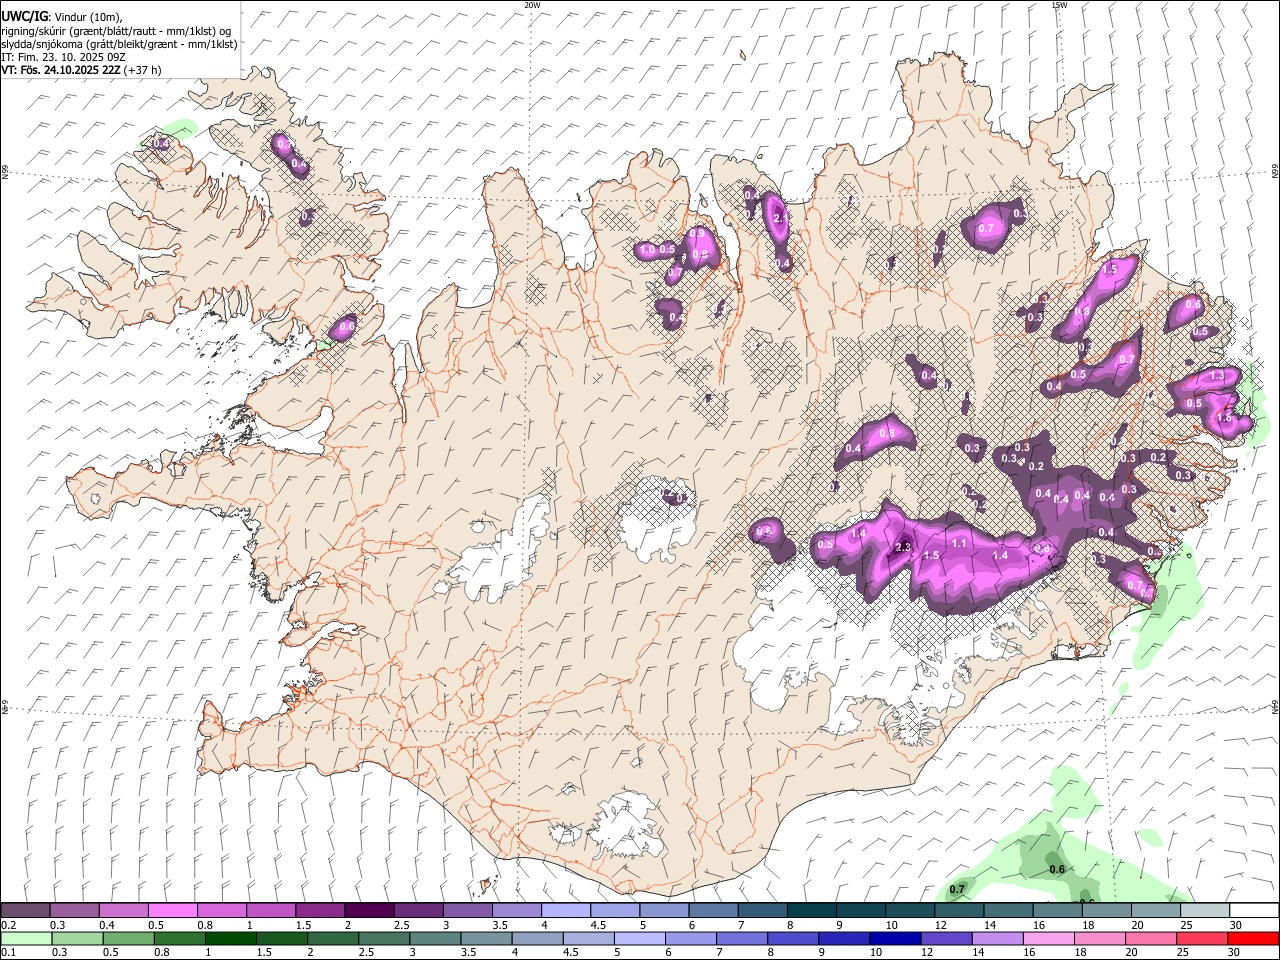Select the lavender swatch between 4 and 4.5

click(x=564, y=910)
